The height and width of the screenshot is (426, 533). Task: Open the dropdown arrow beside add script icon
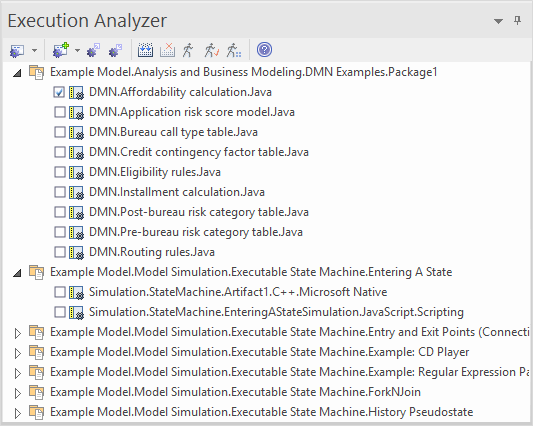[x=78, y=50]
